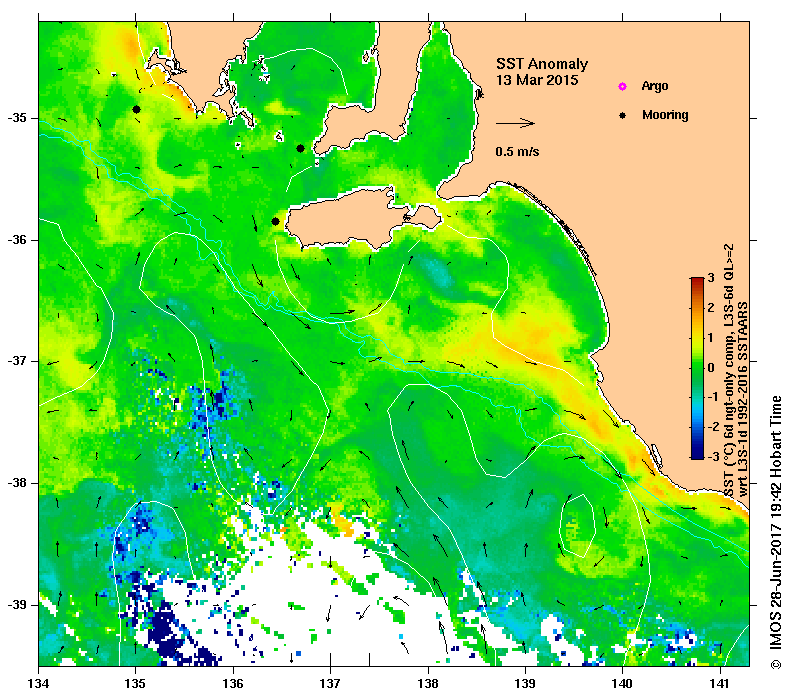Image resolution: width=791 pixels, height=700 pixels.
Task: Click the IMOS copyright timestamp text
Action: click(776, 533)
